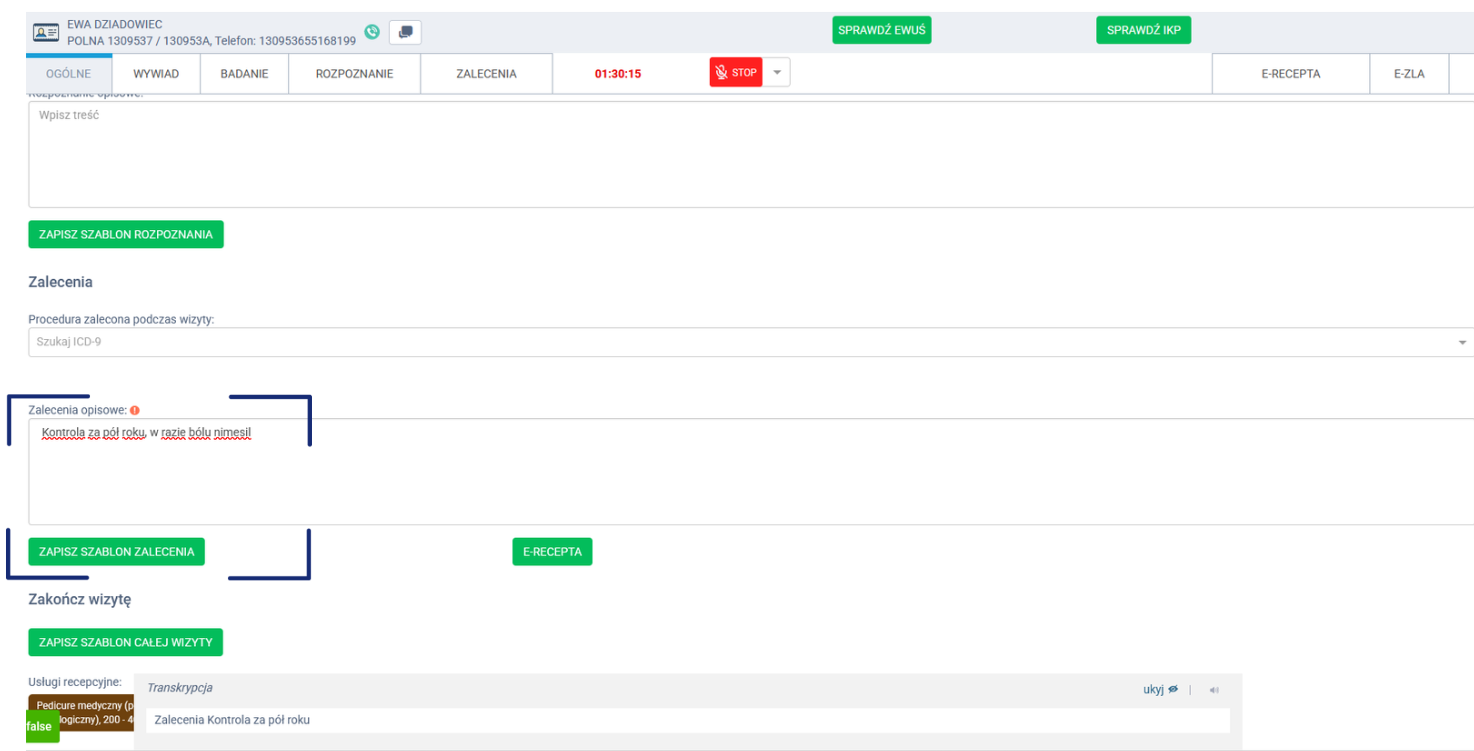Viewport: 1474px width, 751px height.
Task: Click the speaker icon in Transkrypcja panel
Action: 1214,690
